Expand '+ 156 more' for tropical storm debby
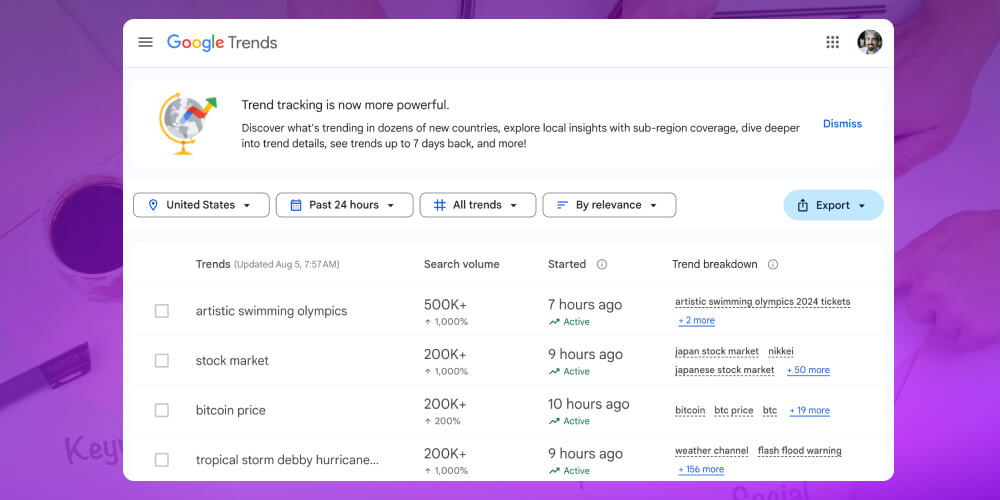1000x500 pixels. [701, 469]
